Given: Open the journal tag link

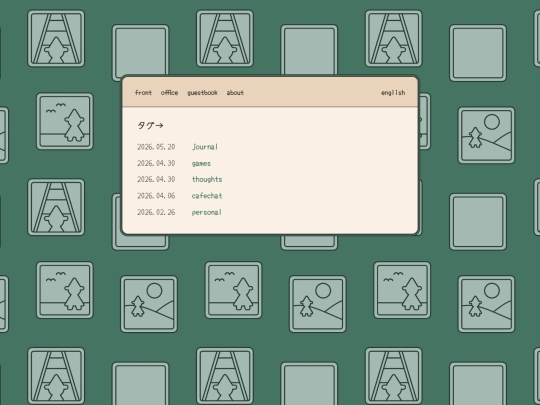Looking at the screenshot, I should tap(205, 147).
